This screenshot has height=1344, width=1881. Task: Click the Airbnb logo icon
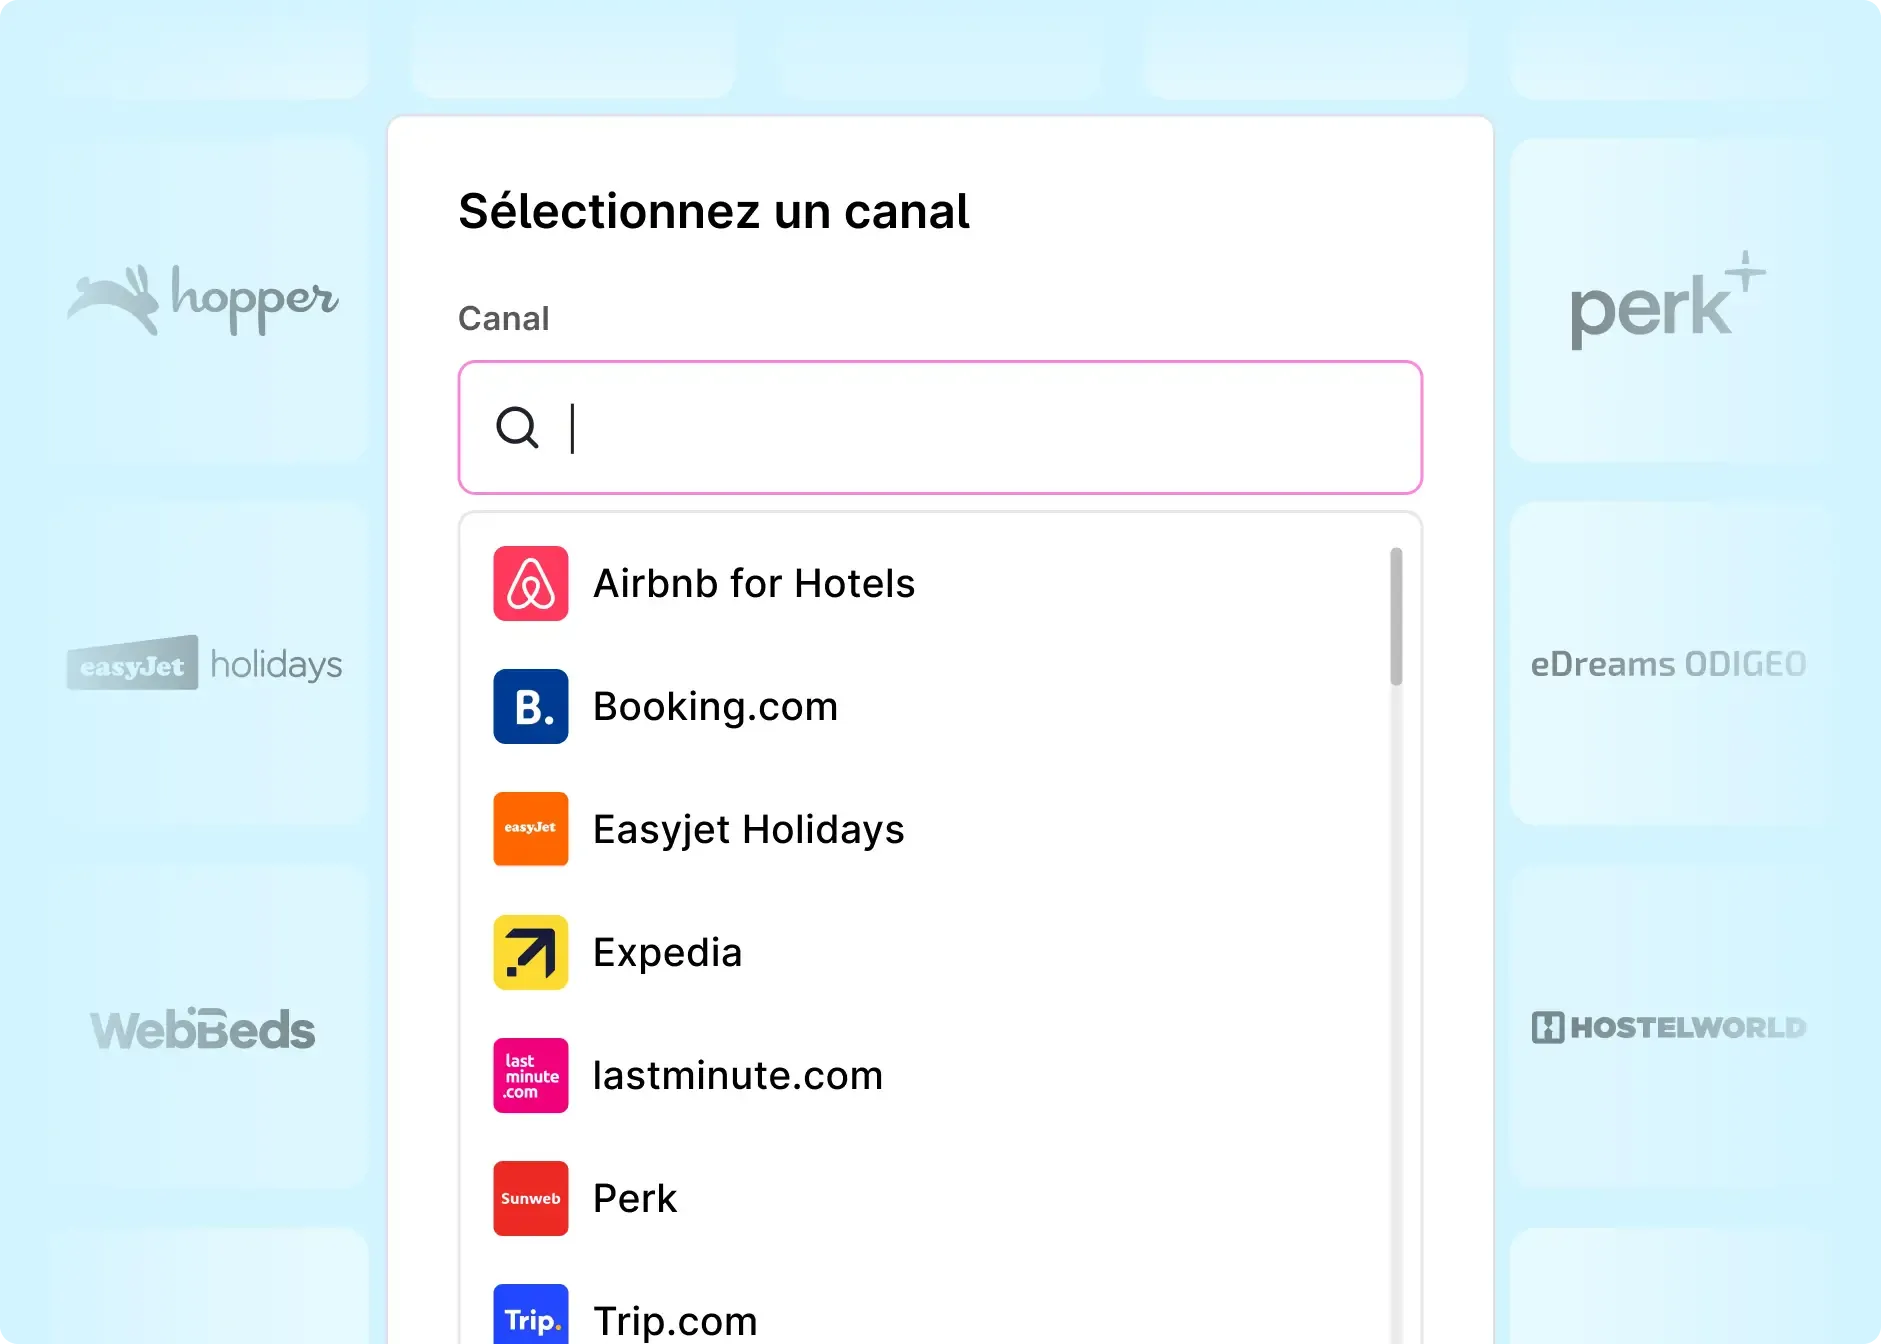tap(531, 583)
